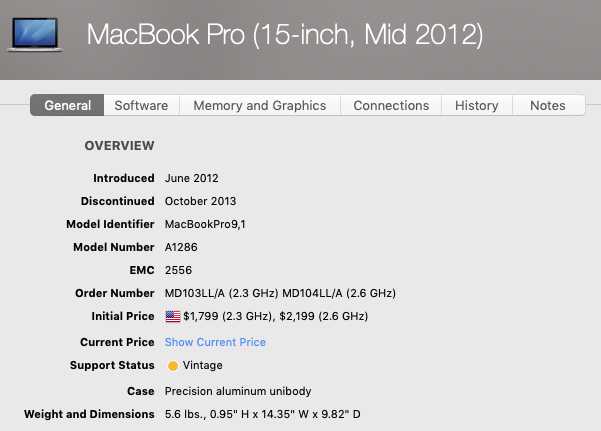Click the Show Current Price link
The image size is (601, 431).
coord(215,342)
